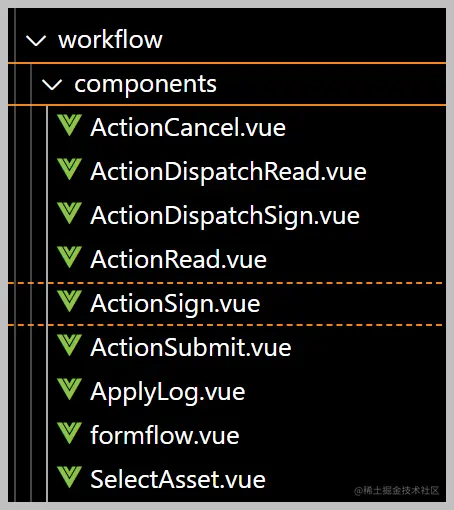Image resolution: width=454 pixels, height=510 pixels.
Task: Select the components folder label
Action: (145, 84)
